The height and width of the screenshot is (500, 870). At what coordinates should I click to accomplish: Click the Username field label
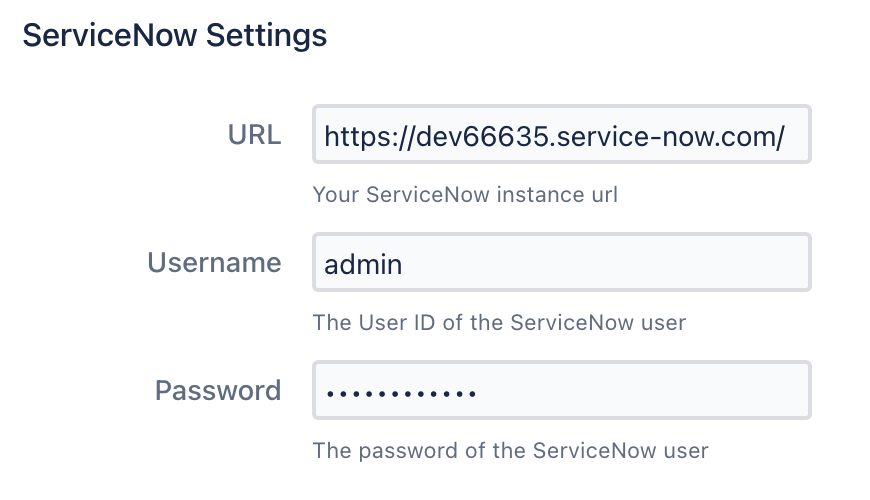214,263
